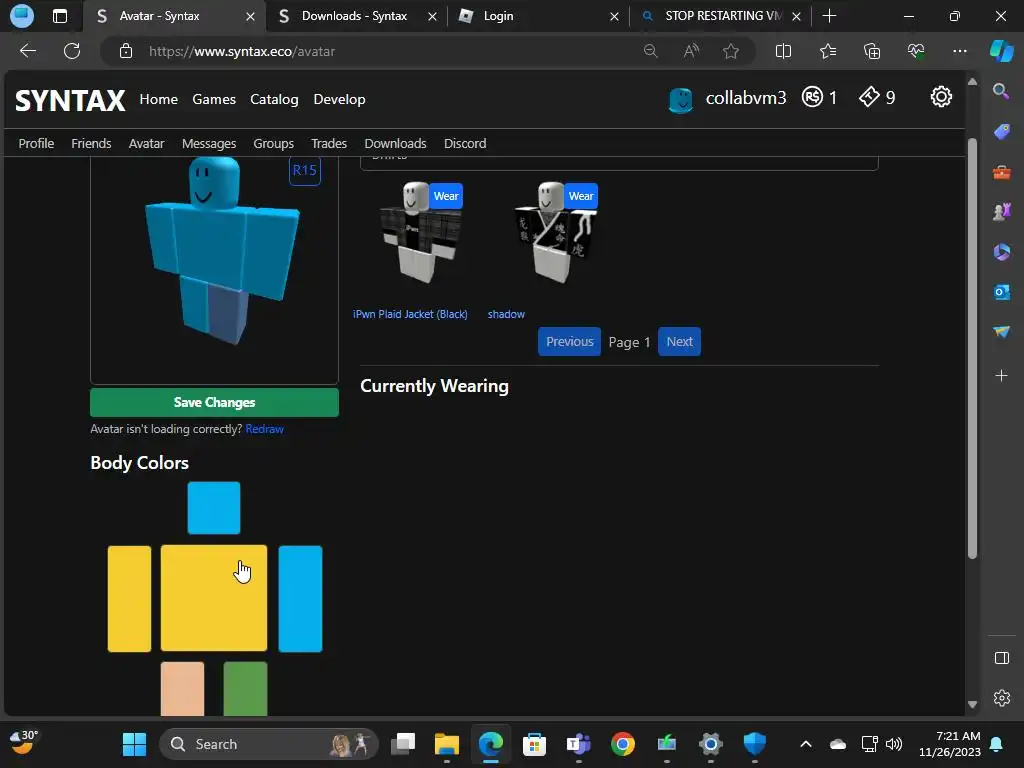Open Outlook in the sidebar

[x=1001, y=292]
